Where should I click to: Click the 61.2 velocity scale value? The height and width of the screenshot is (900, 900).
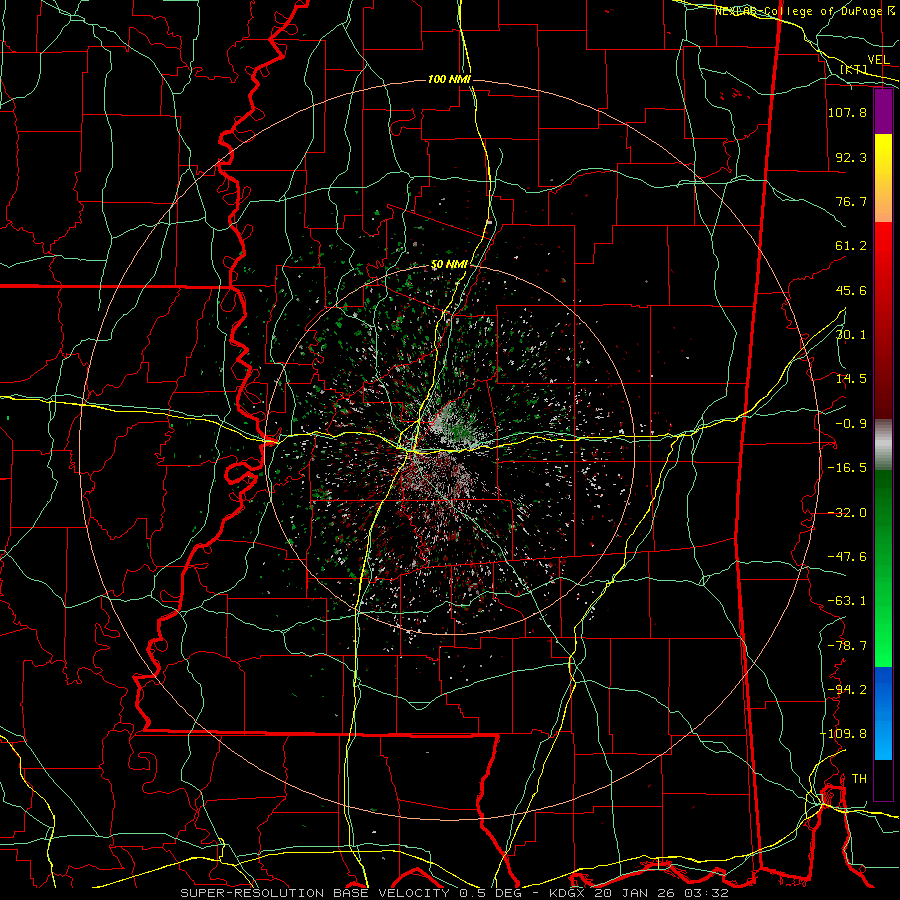[x=851, y=246]
